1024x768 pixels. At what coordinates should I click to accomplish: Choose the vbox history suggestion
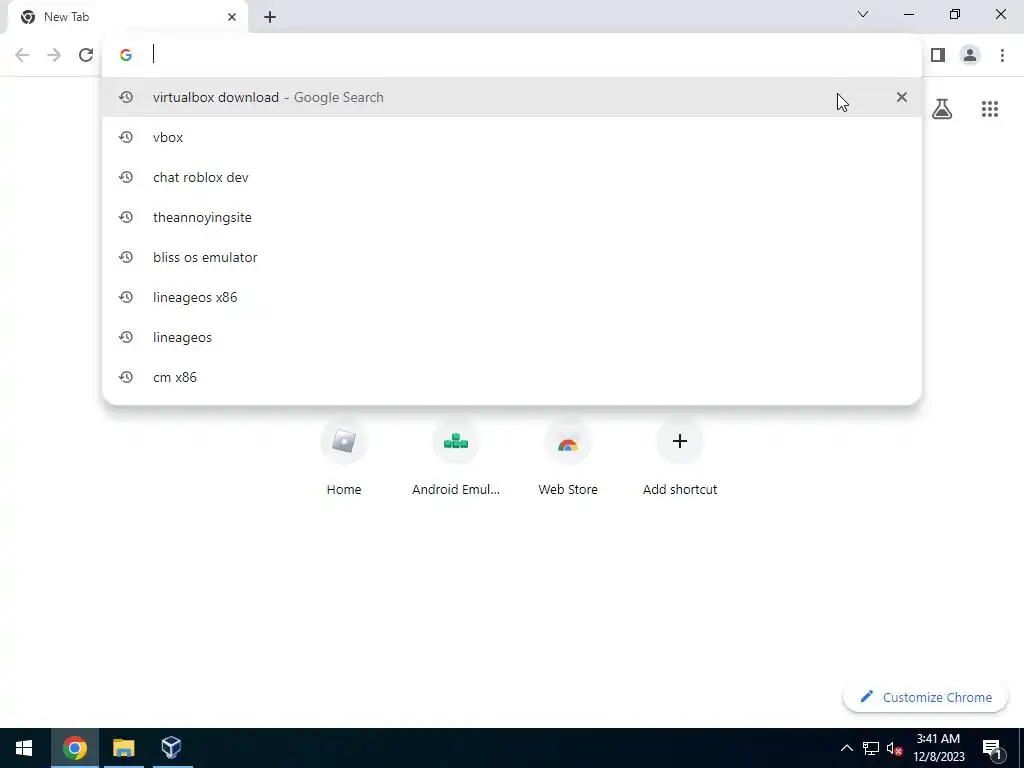click(512, 137)
